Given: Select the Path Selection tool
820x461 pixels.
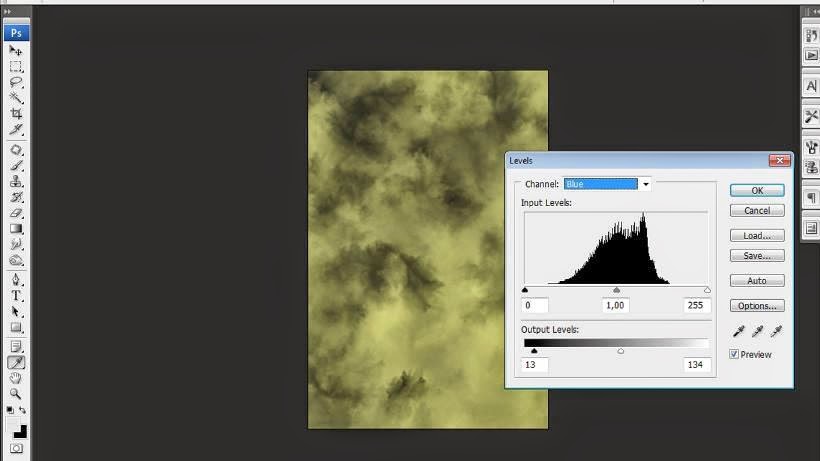Looking at the screenshot, I should (16, 312).
